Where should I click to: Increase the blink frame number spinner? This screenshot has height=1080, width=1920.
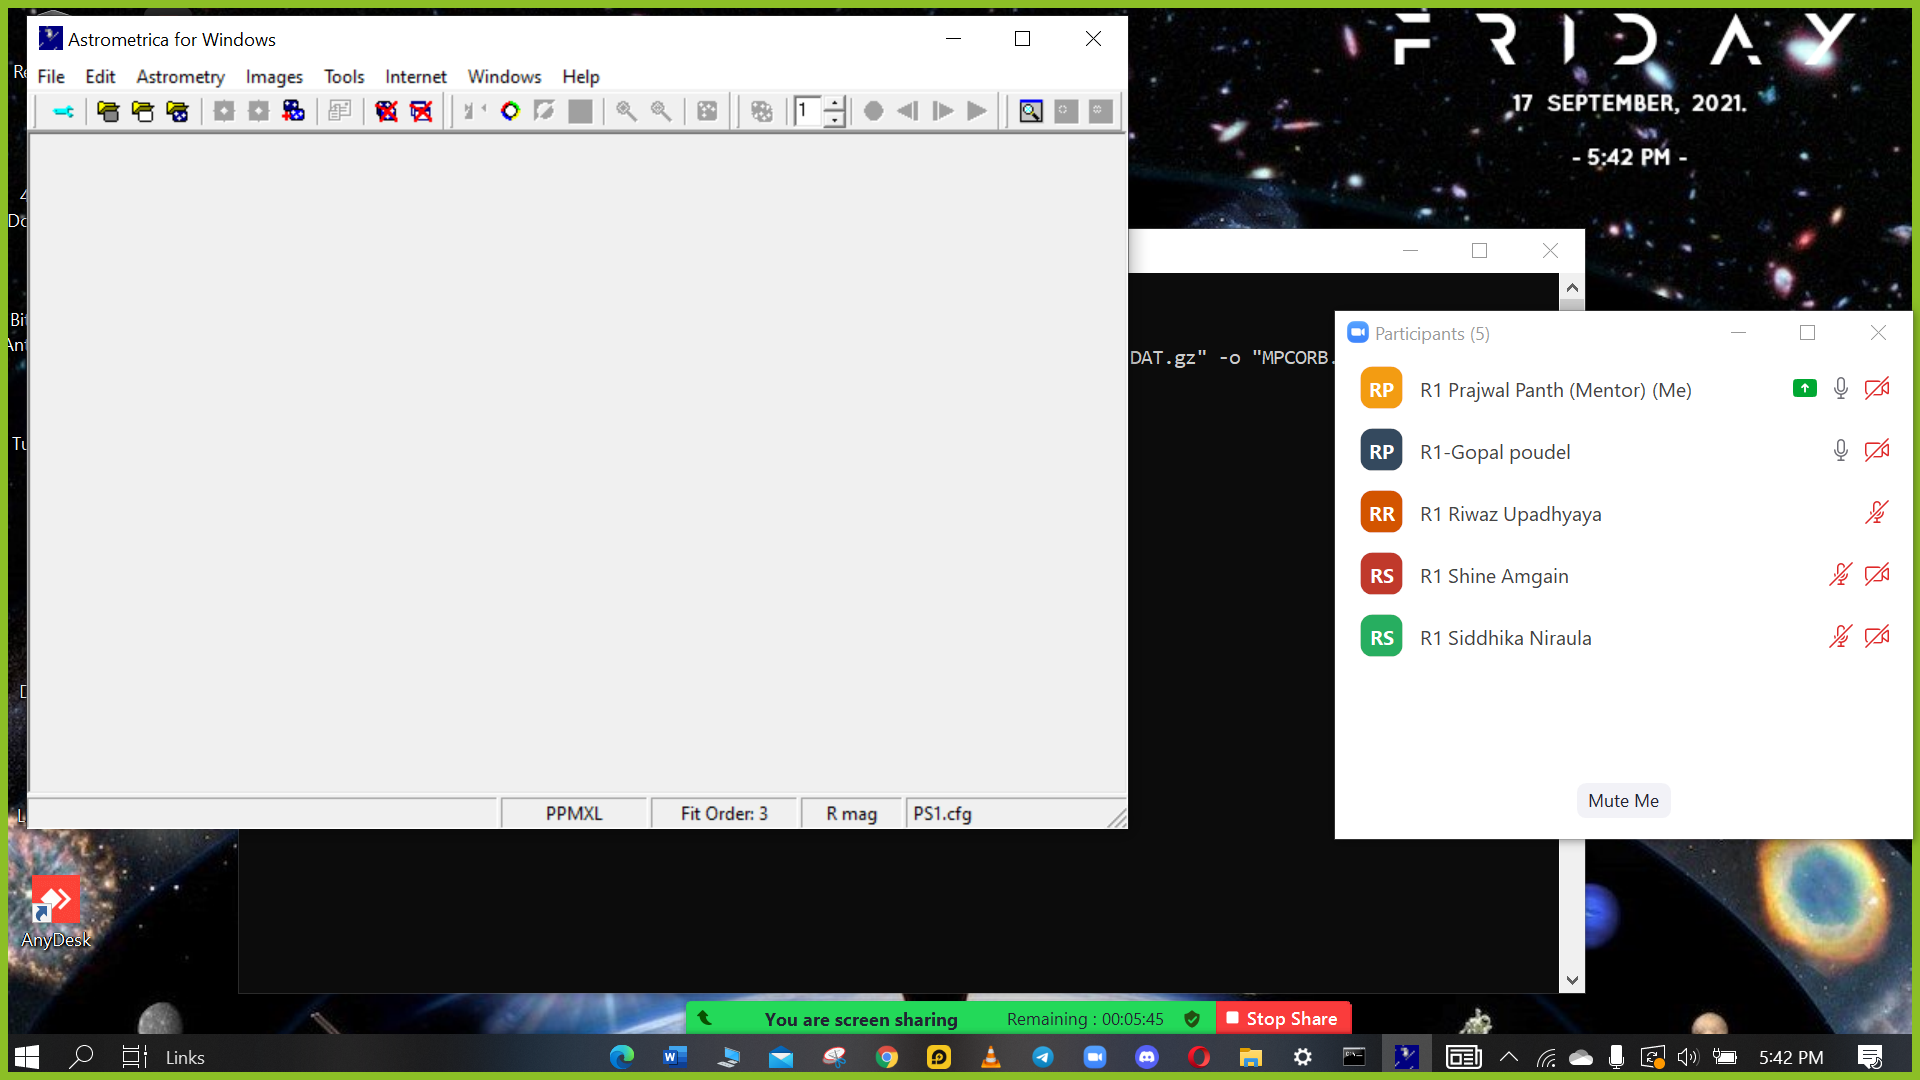pyautogui.click(x=834, y=104)
